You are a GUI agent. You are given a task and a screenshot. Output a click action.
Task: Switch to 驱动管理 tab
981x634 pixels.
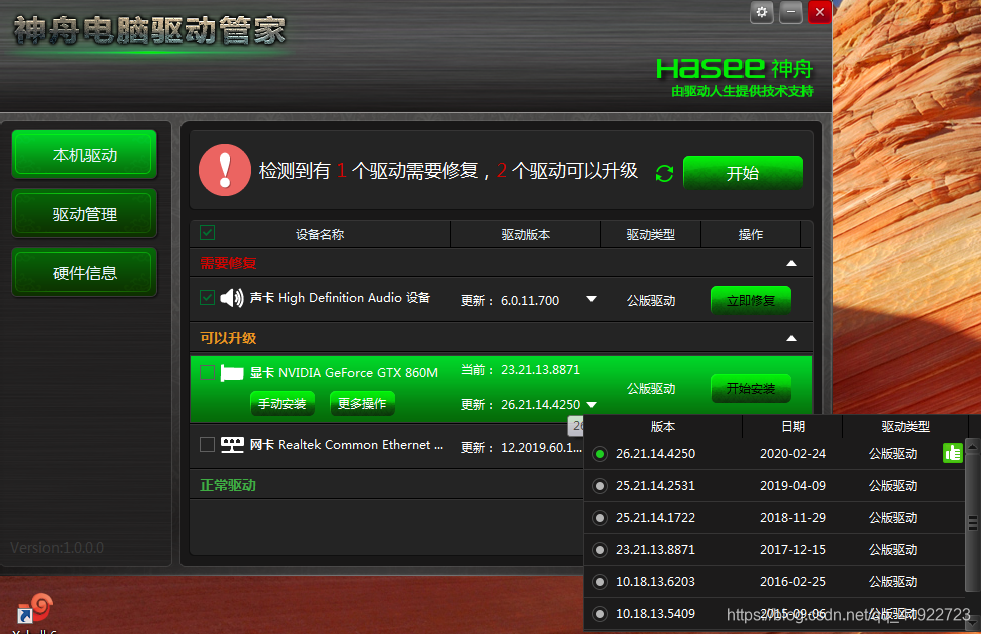coord(84,214)
